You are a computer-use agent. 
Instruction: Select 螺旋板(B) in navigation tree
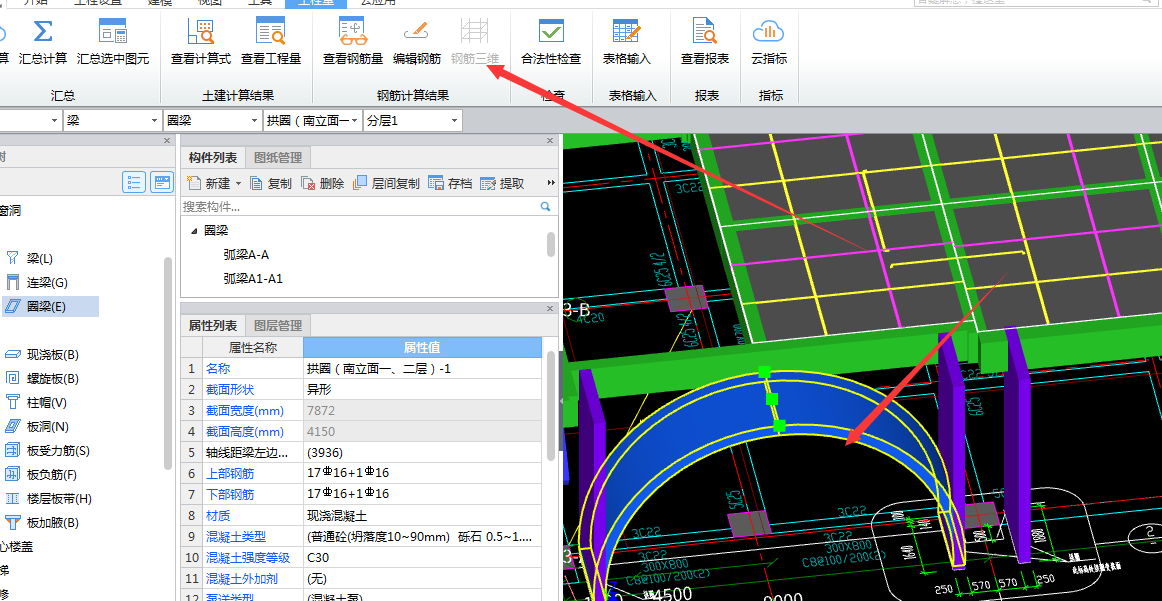coord(53,379)
